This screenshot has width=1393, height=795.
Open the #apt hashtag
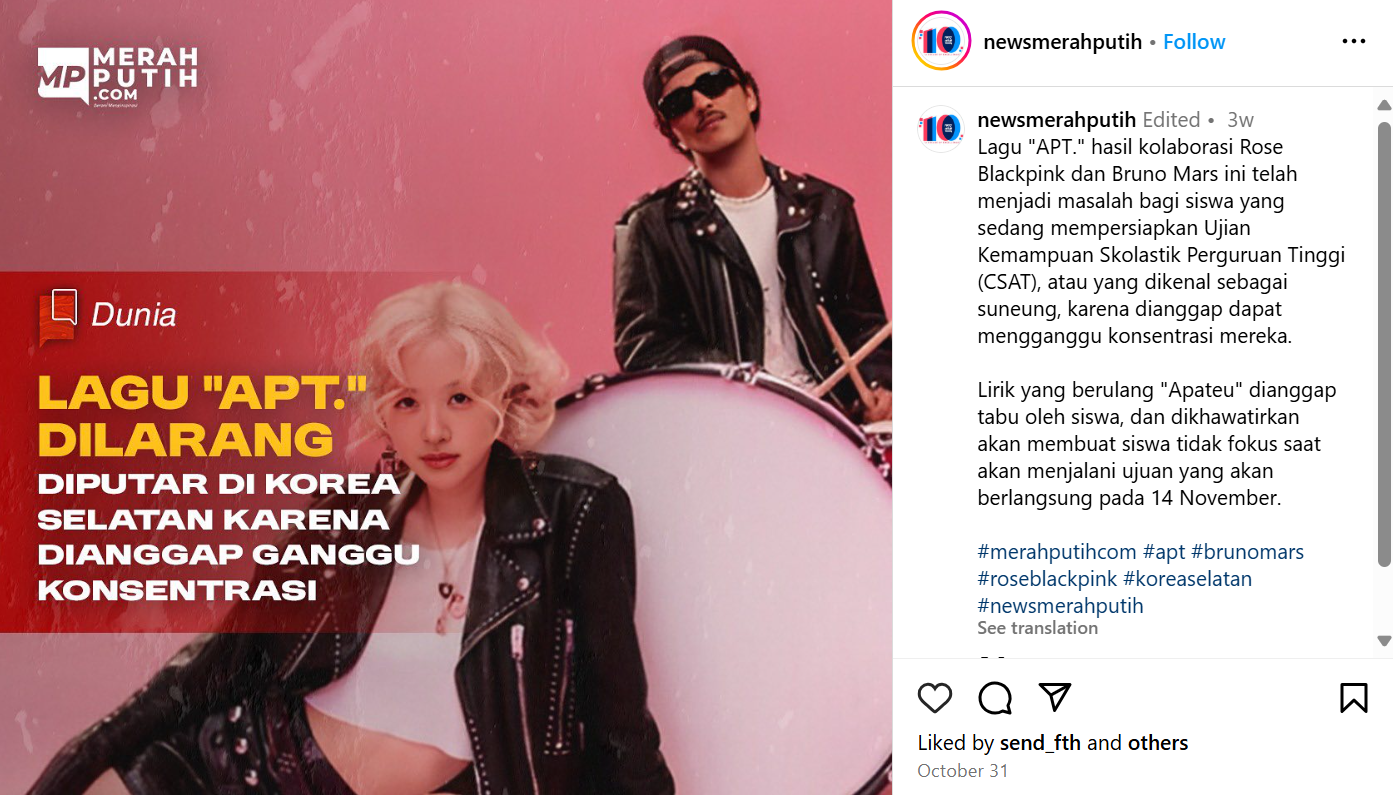(1164, 552)
